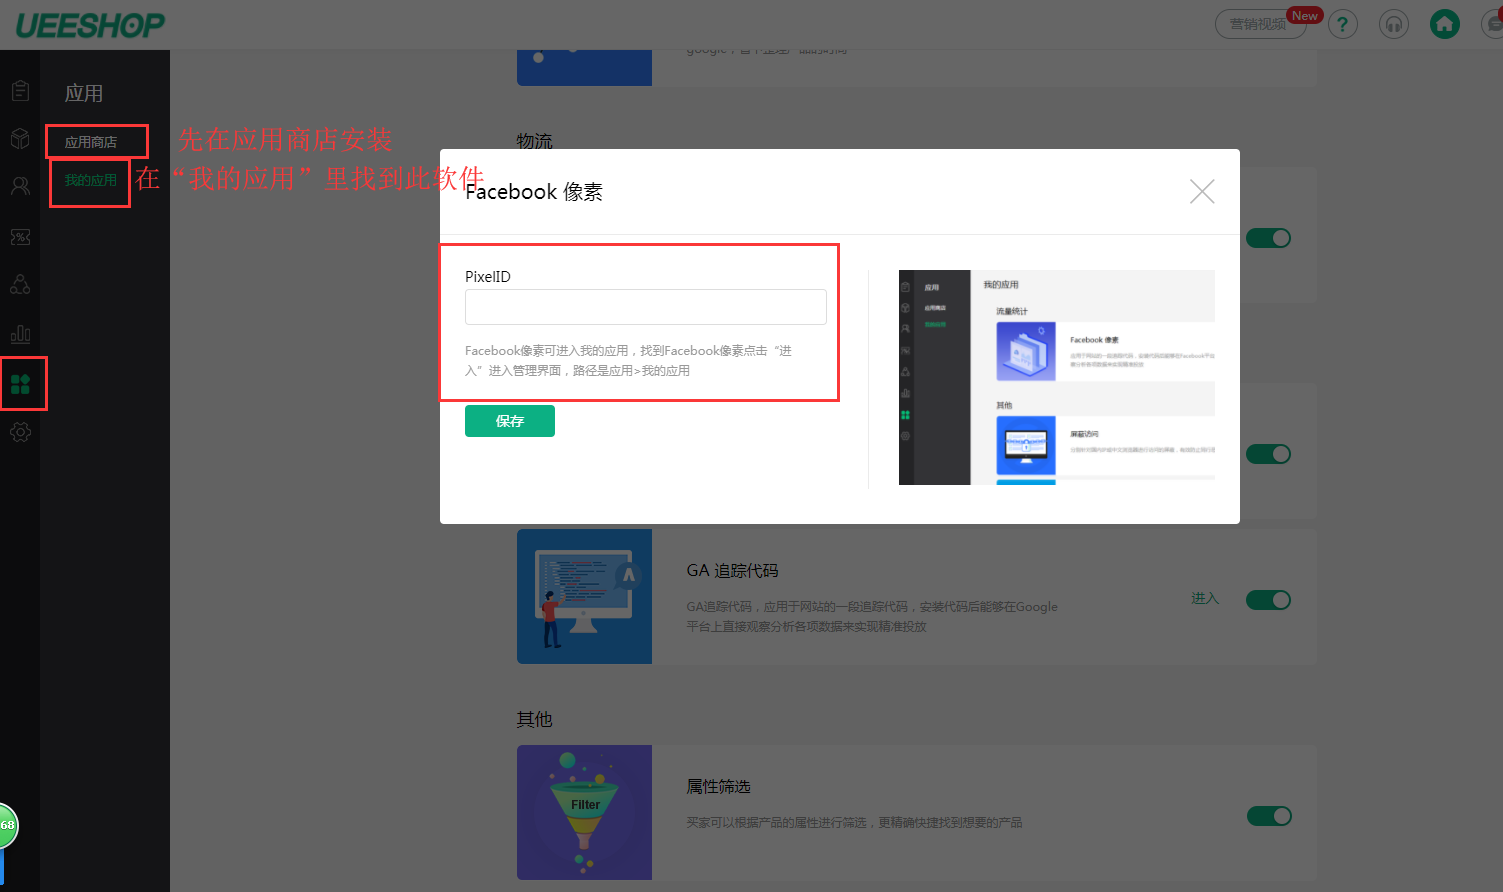Select 我的应用 in the 应用 submenu
The width and height of the screenshot is (1503, 892).
tap(91, 180)
